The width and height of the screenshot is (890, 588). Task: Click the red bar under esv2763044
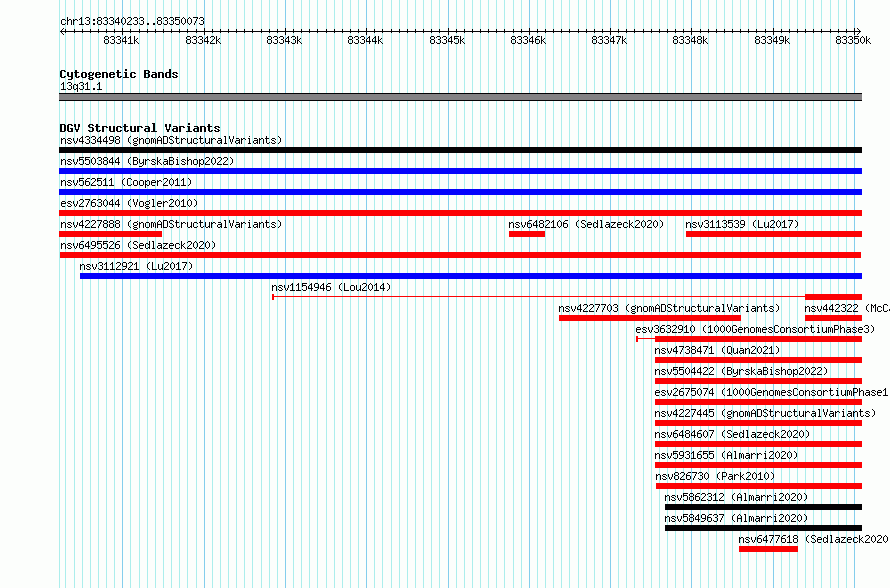coord(460,213)
